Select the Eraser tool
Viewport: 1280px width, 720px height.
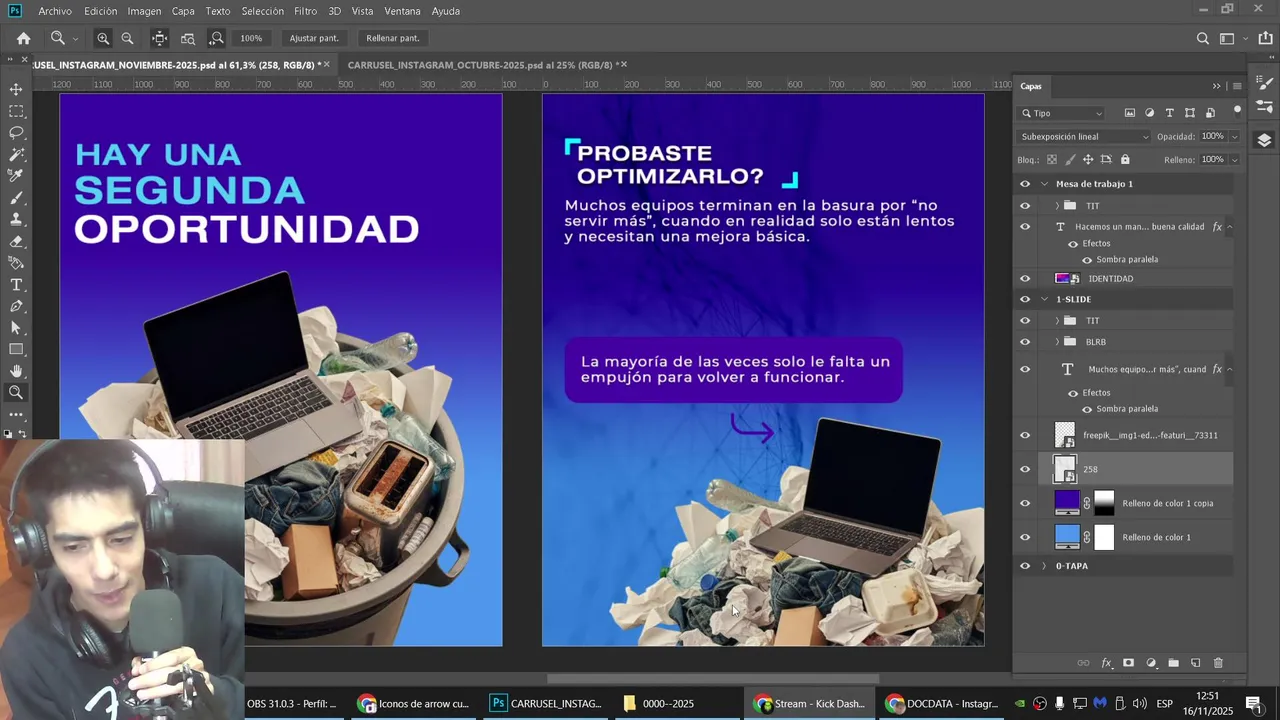pos(16,241)
